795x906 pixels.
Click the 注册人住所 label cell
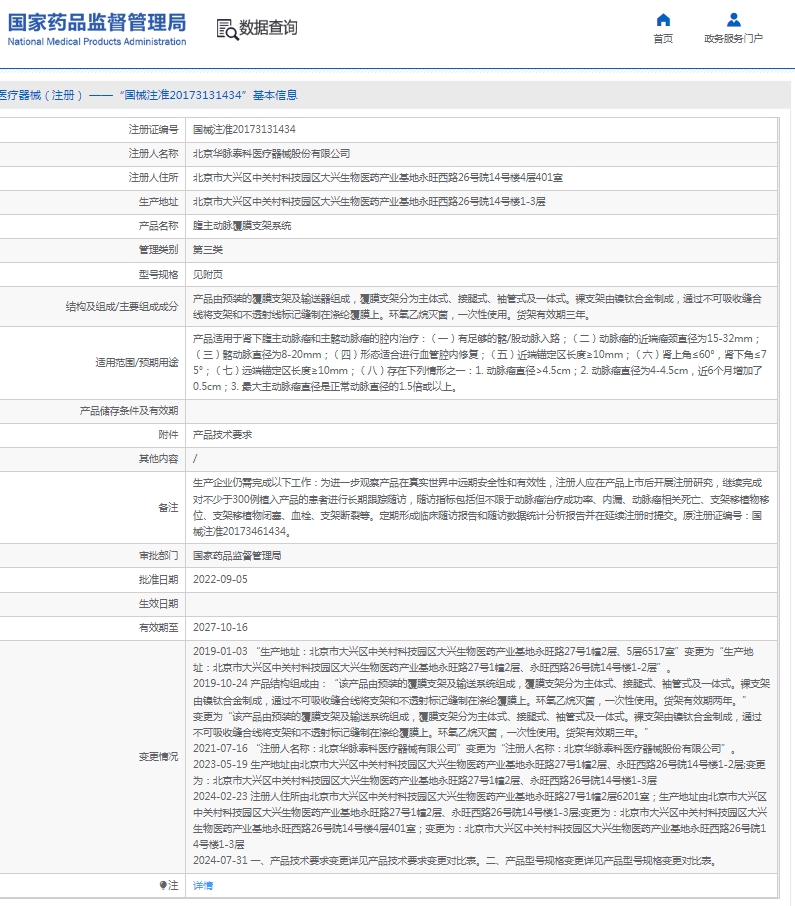[92, 177]
